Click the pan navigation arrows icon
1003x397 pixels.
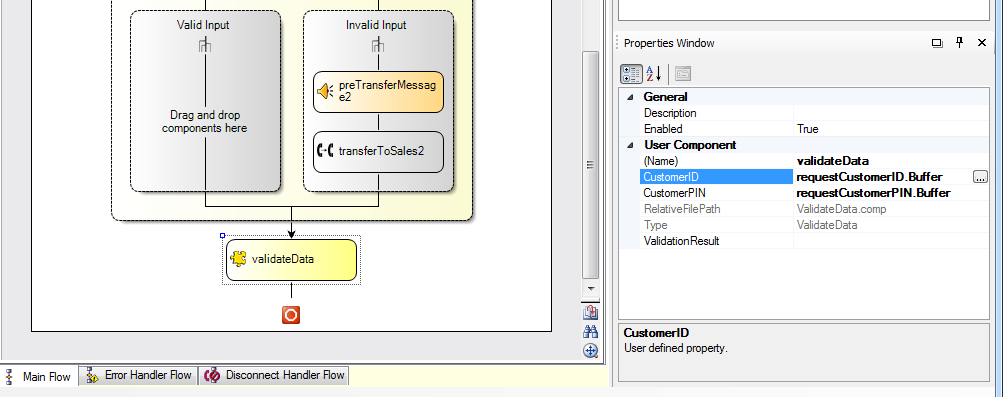click(x=590, y=351)
